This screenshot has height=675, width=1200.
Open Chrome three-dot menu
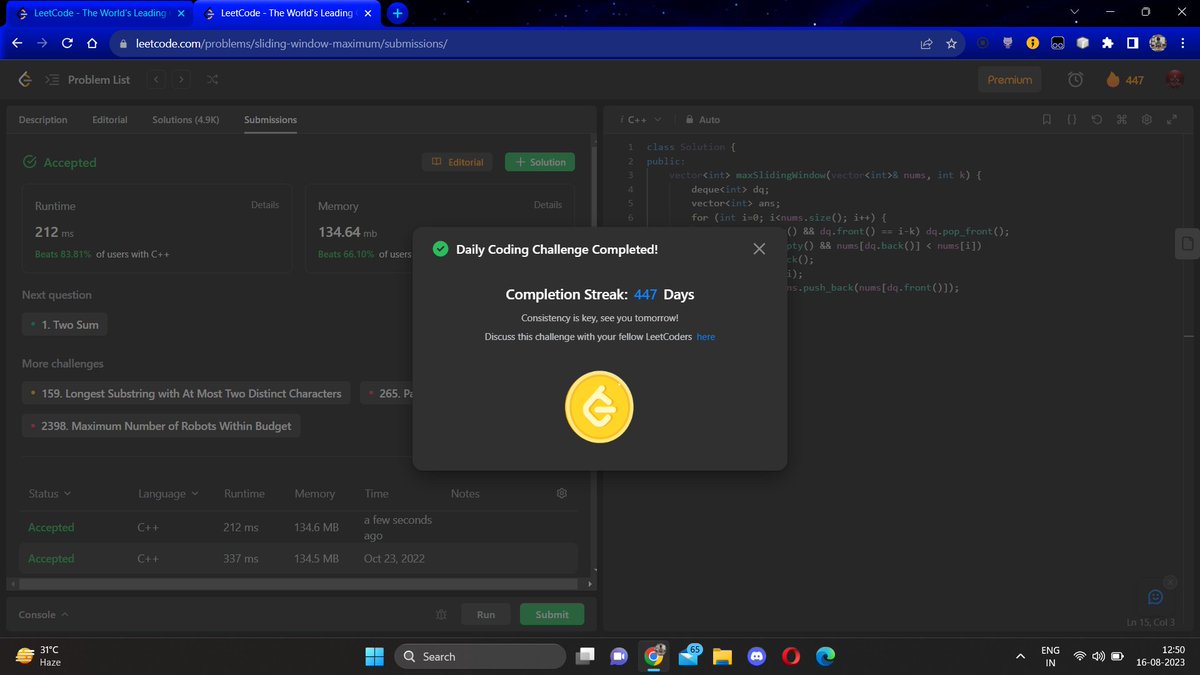click(1181, 44)
